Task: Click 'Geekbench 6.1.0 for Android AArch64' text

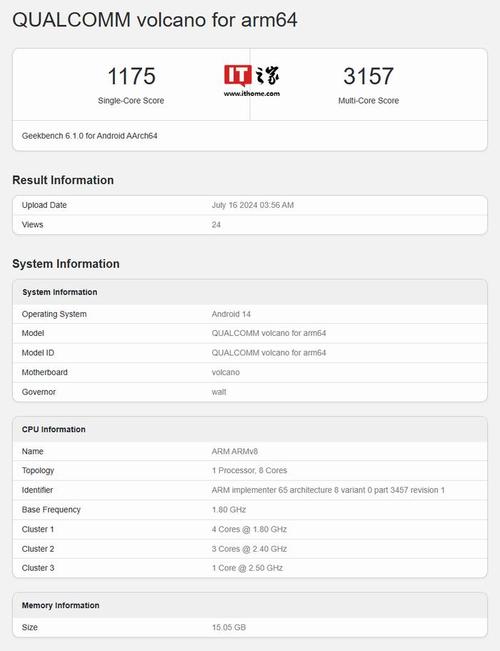Action: 90,136
